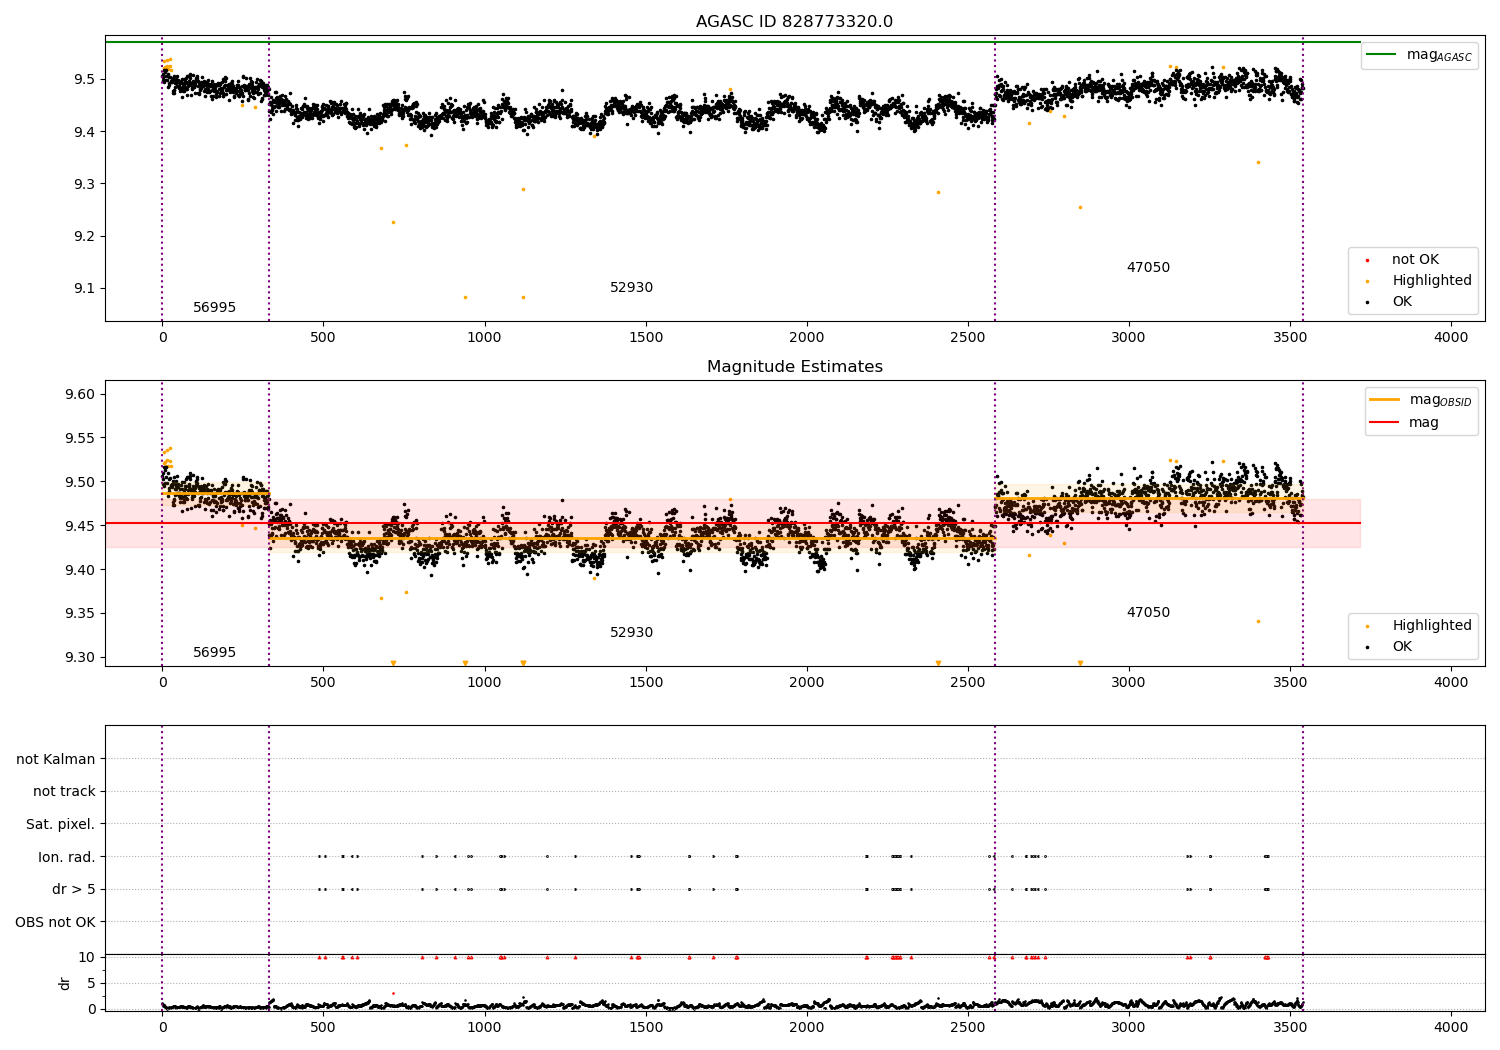The width and height of the screenshot is (1500, 1050).
Task: Click the 'not track' row label
Action: 64,792
